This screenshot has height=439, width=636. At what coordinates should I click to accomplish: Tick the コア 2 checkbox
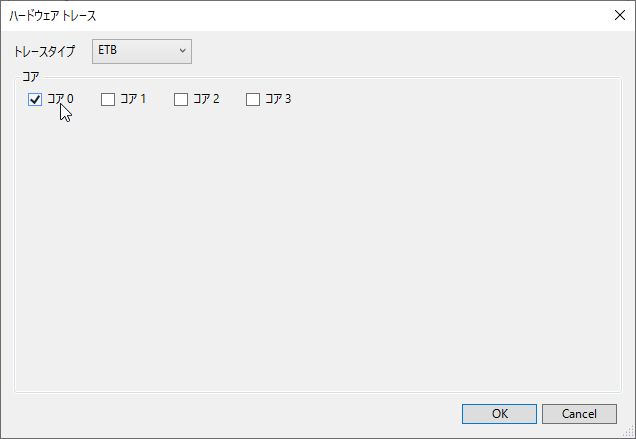(x=181, y=99)
